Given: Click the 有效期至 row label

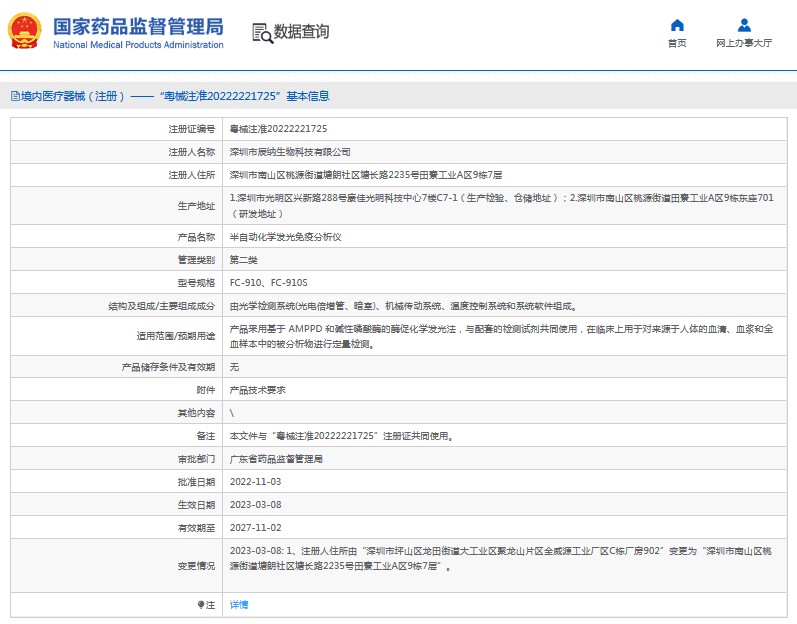Looking at the screenshot, I should coord(196,527).
